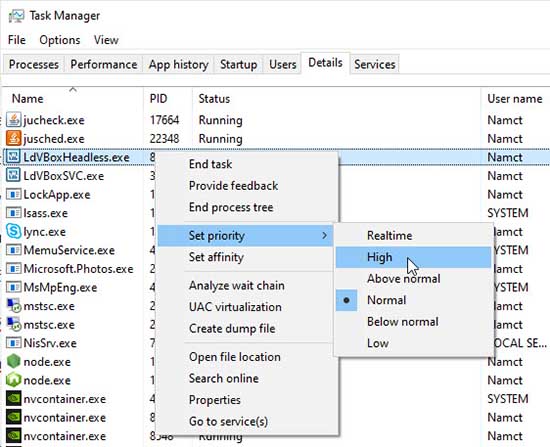Viewport: 550px width, 447px height.
Task: Select the Normal priority radio option
Action: tap(386, 300)
